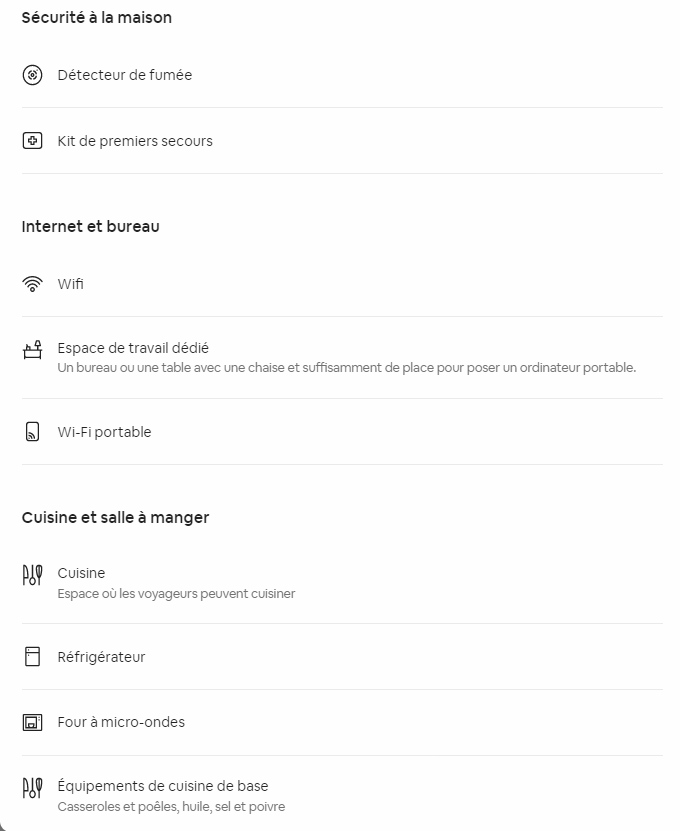Click the Réfrigérateur text label
The width and height of the screenshot is (680, 831).
tap(102, 657)
